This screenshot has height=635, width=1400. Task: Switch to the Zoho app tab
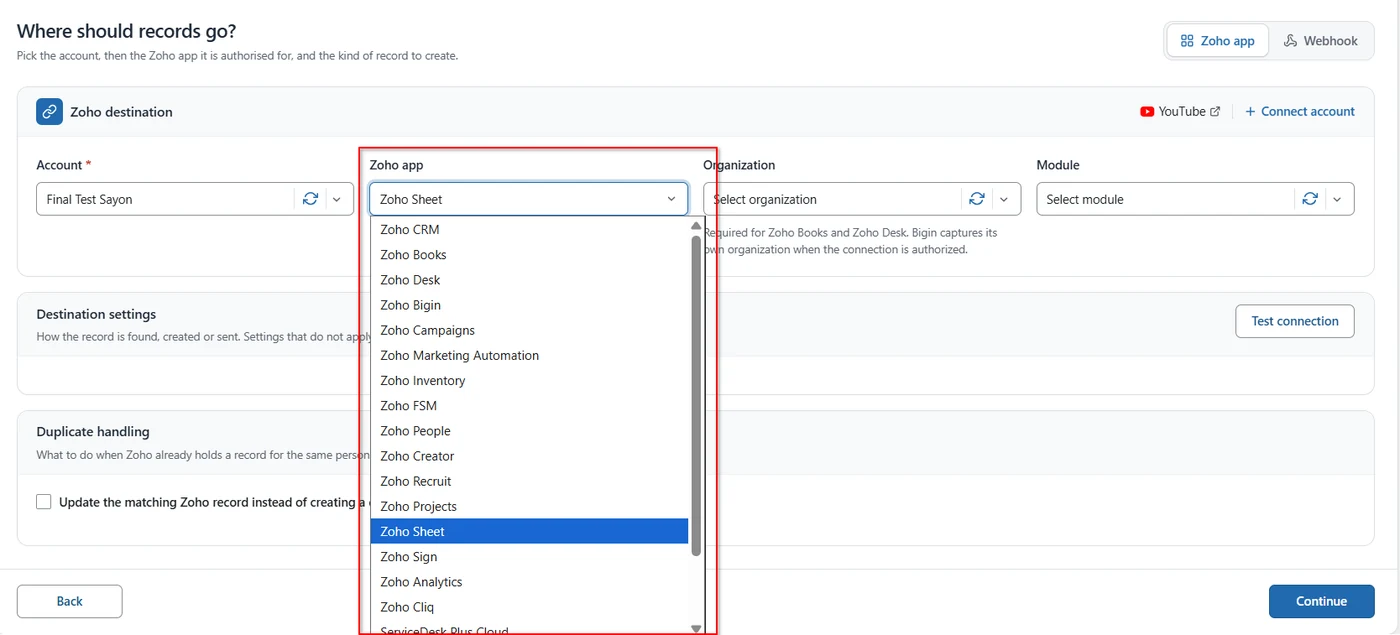(x=1217, y=41)
